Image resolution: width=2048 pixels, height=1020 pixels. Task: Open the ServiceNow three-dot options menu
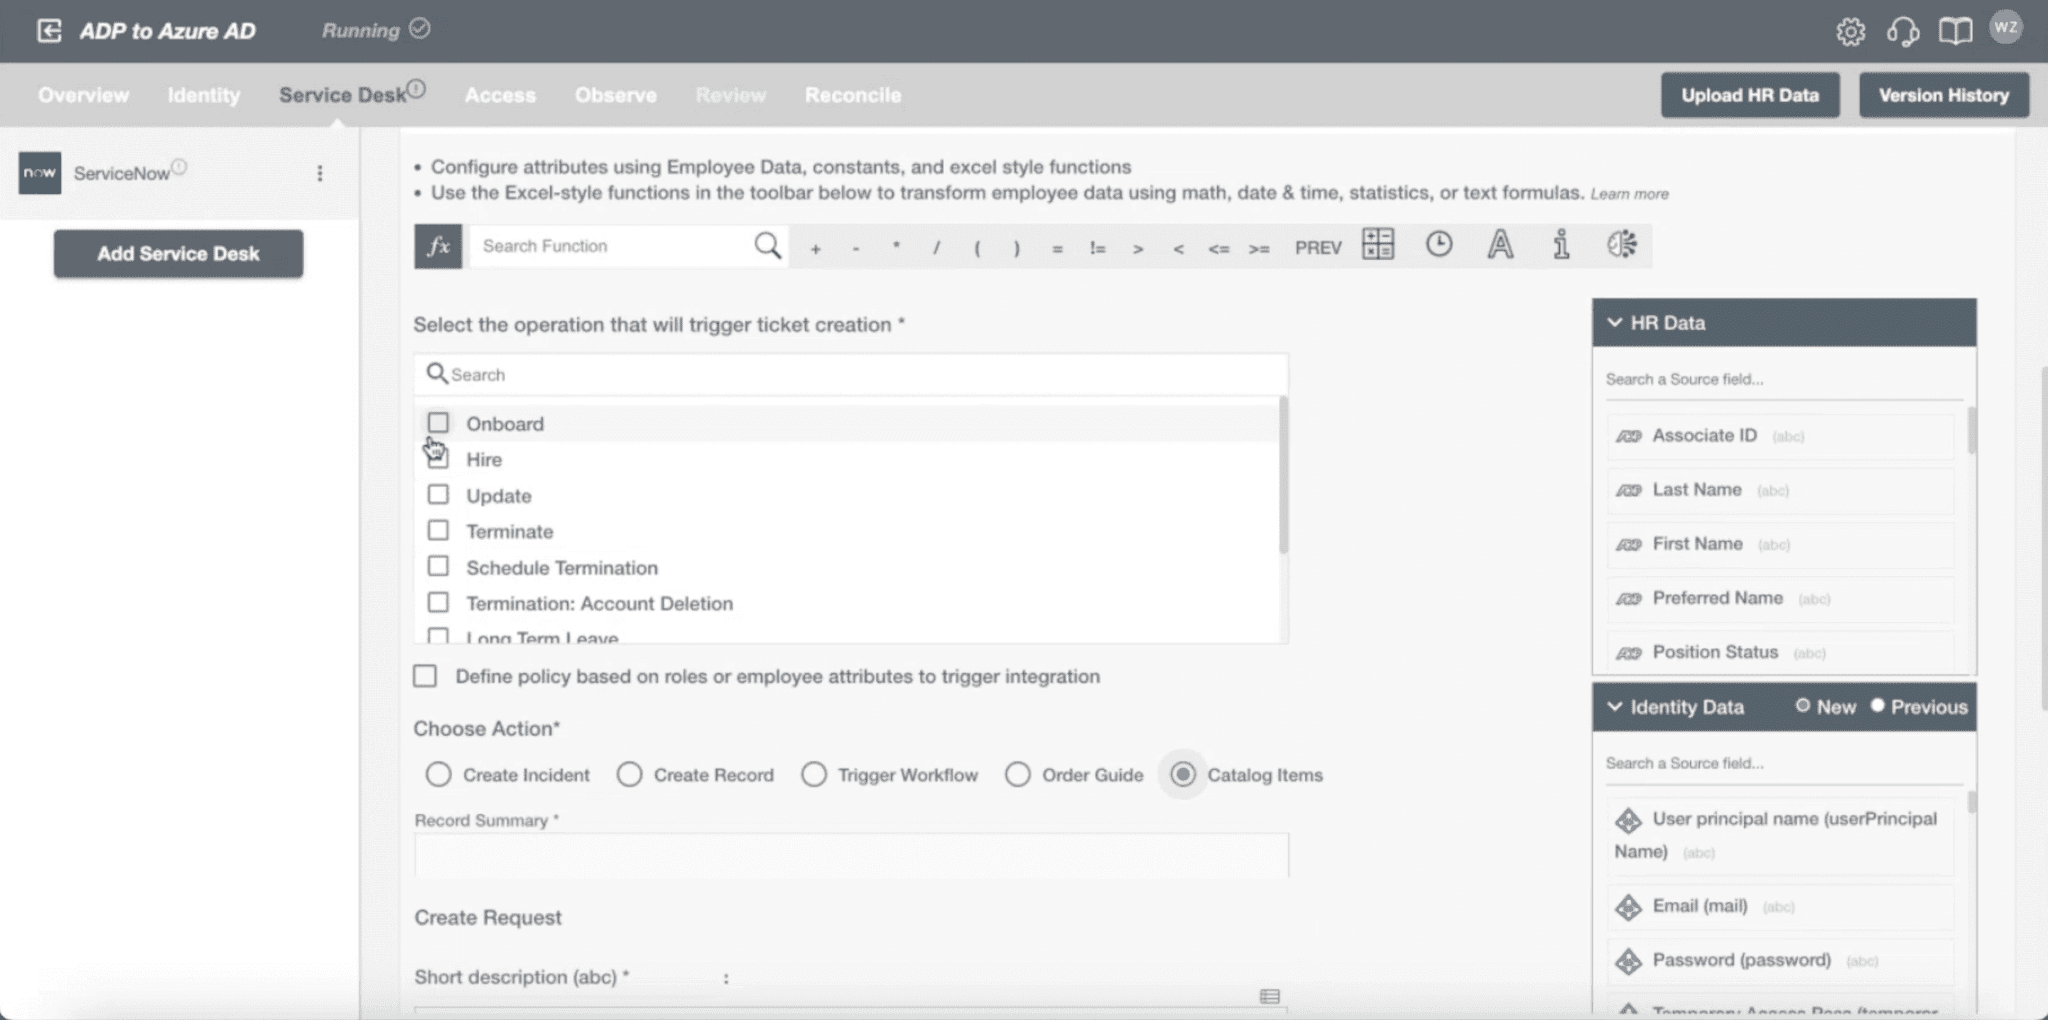(320, 172)
